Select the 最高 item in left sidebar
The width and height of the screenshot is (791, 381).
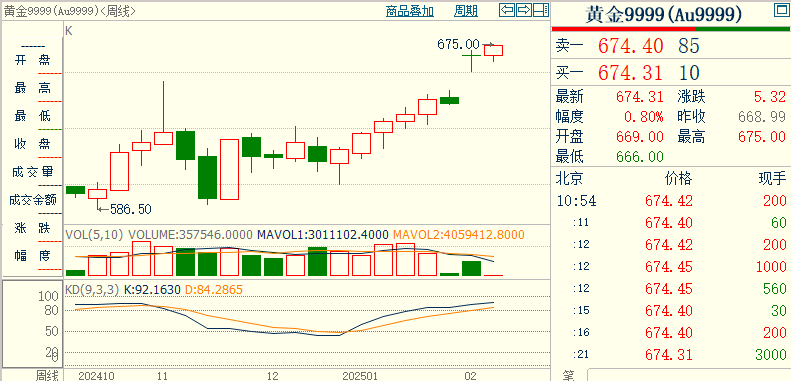(33, 88)
